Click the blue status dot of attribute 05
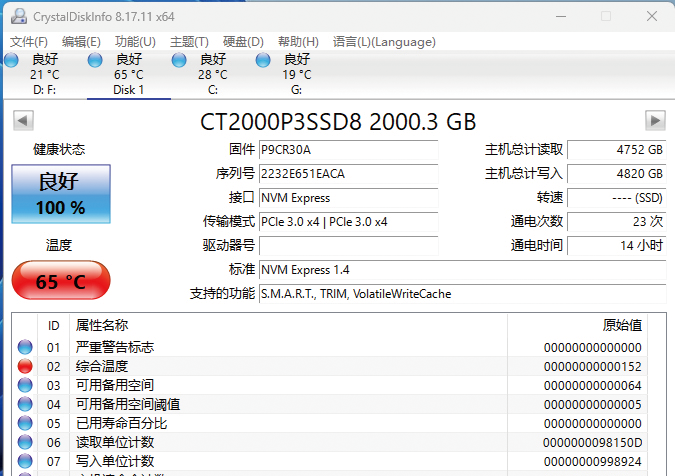Screen dimensions: 675x476 (x=25, y=423)
